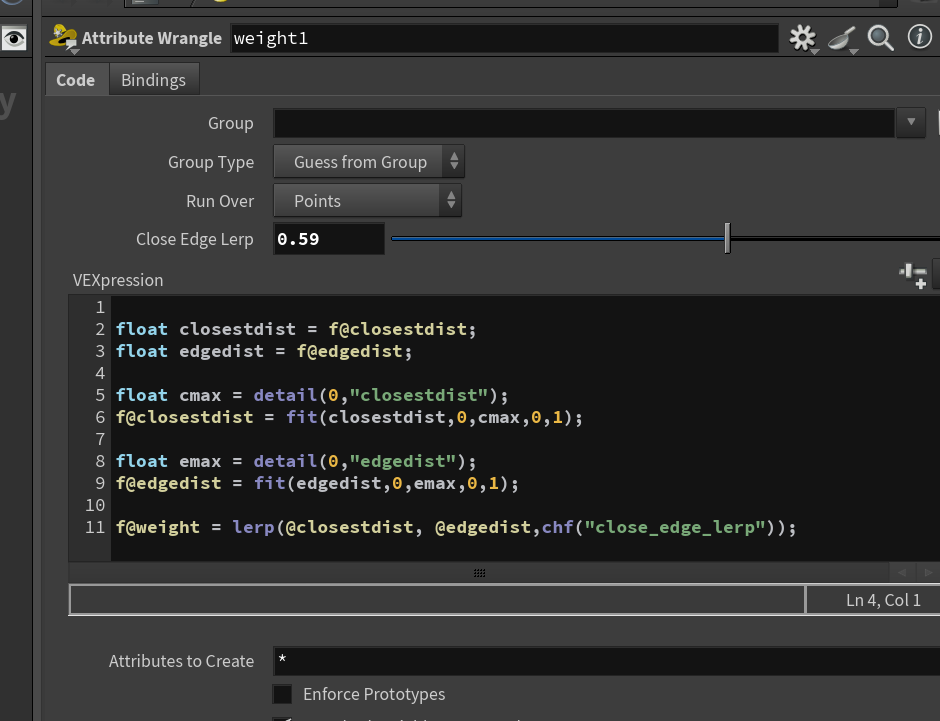Enable the Enforce Prototypes checkbox

pos(282,694)
